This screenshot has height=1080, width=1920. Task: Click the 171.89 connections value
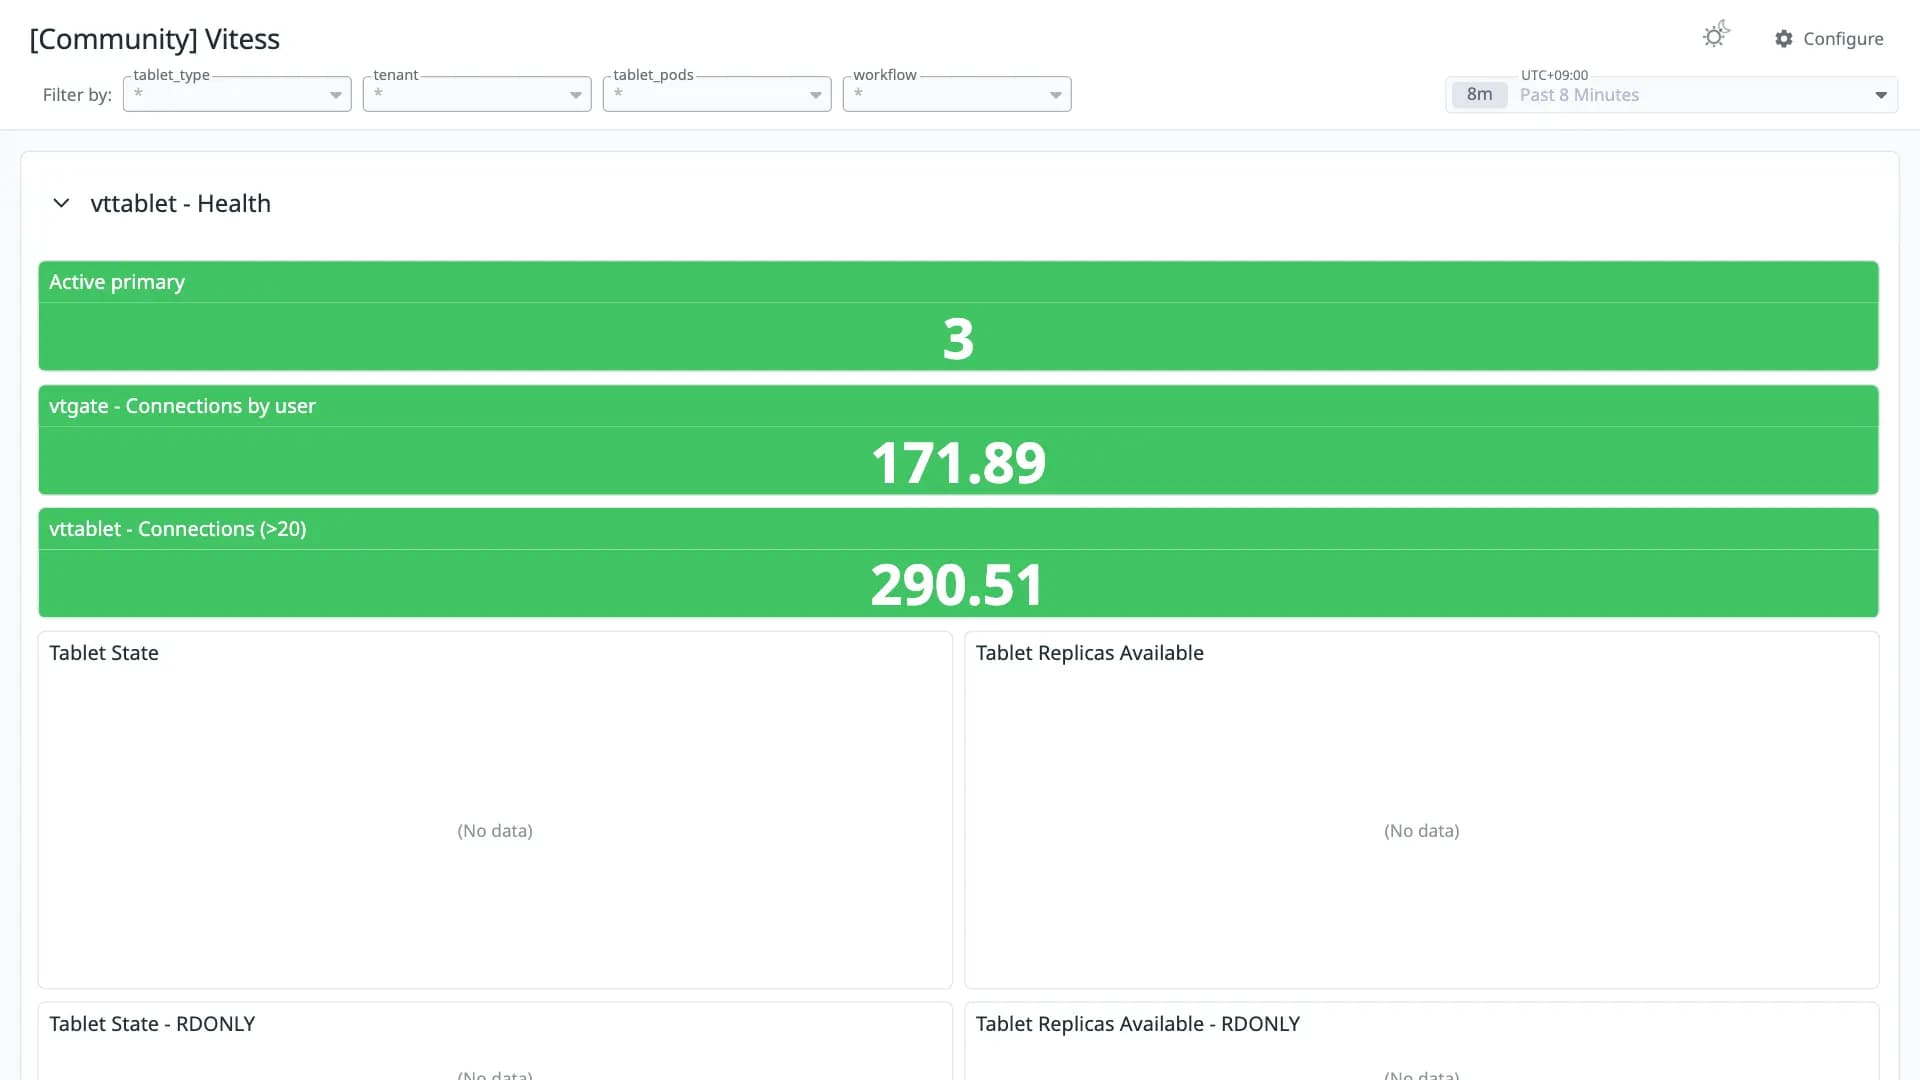point(958,463)
